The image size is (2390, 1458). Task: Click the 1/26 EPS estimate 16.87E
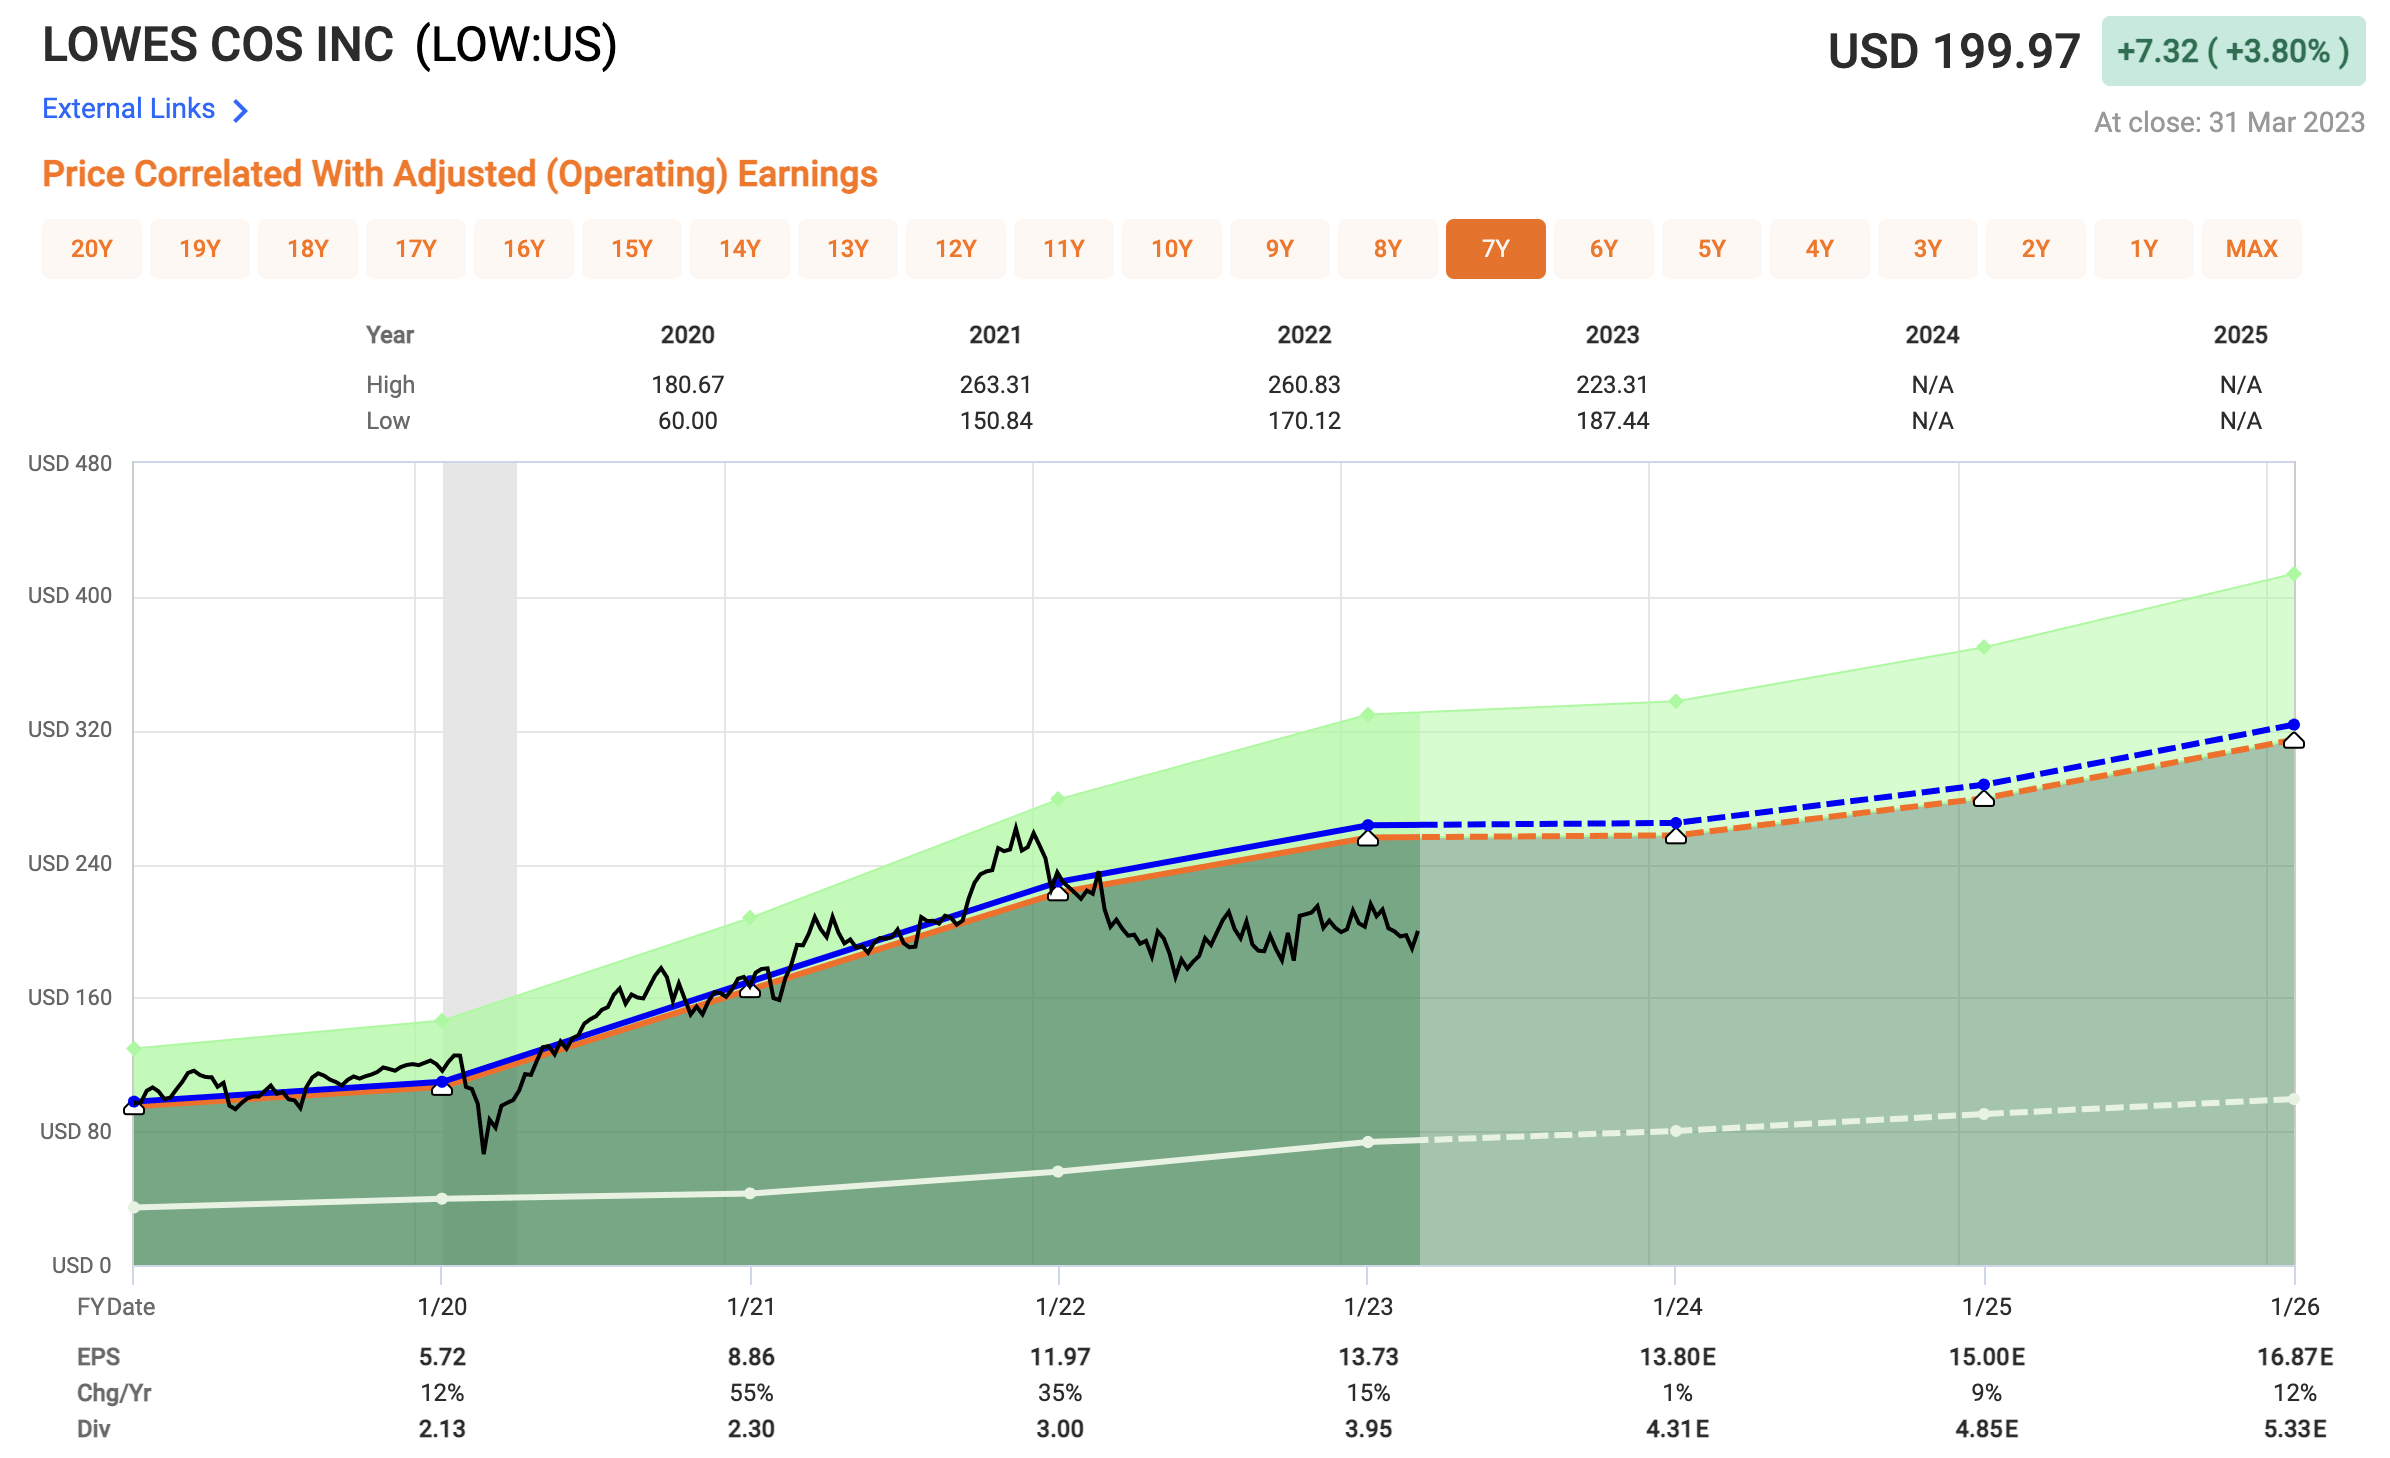[x=2295, y=1357]
